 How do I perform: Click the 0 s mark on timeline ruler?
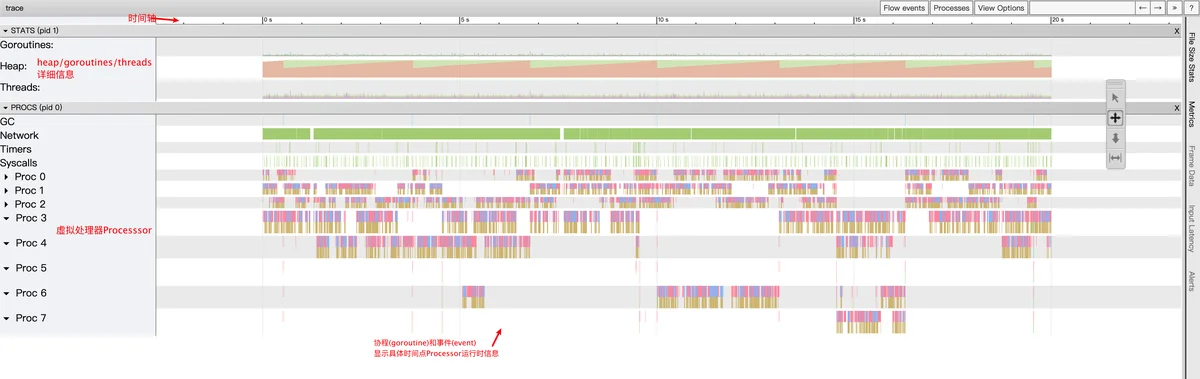click(268, 20)
